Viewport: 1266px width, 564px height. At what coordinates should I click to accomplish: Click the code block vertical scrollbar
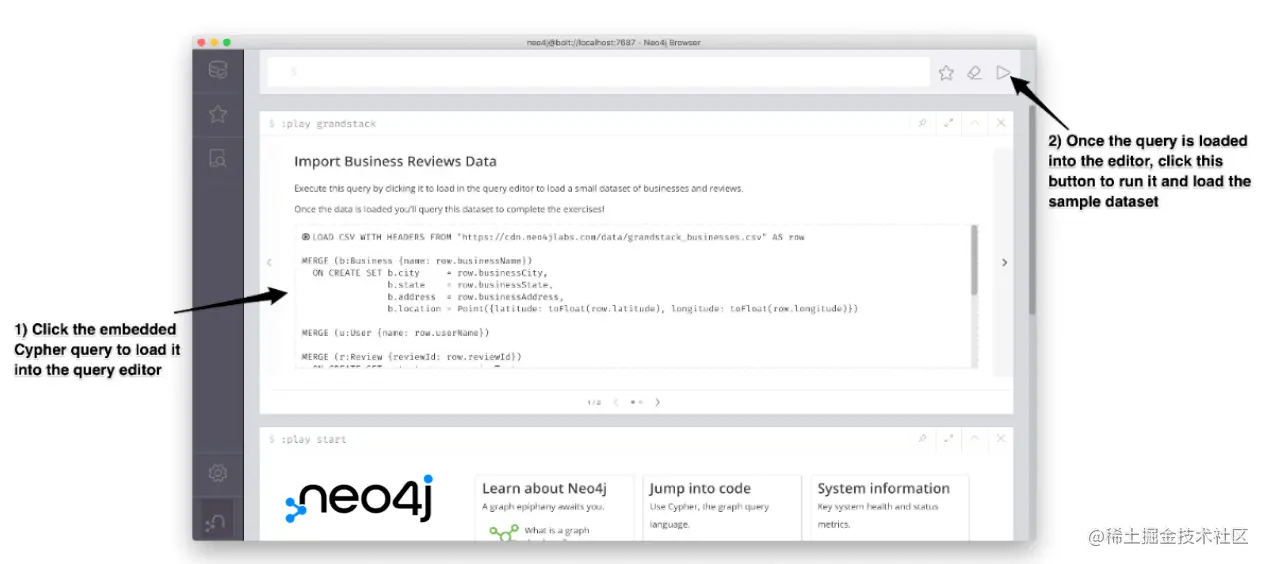tap(974, 261)
